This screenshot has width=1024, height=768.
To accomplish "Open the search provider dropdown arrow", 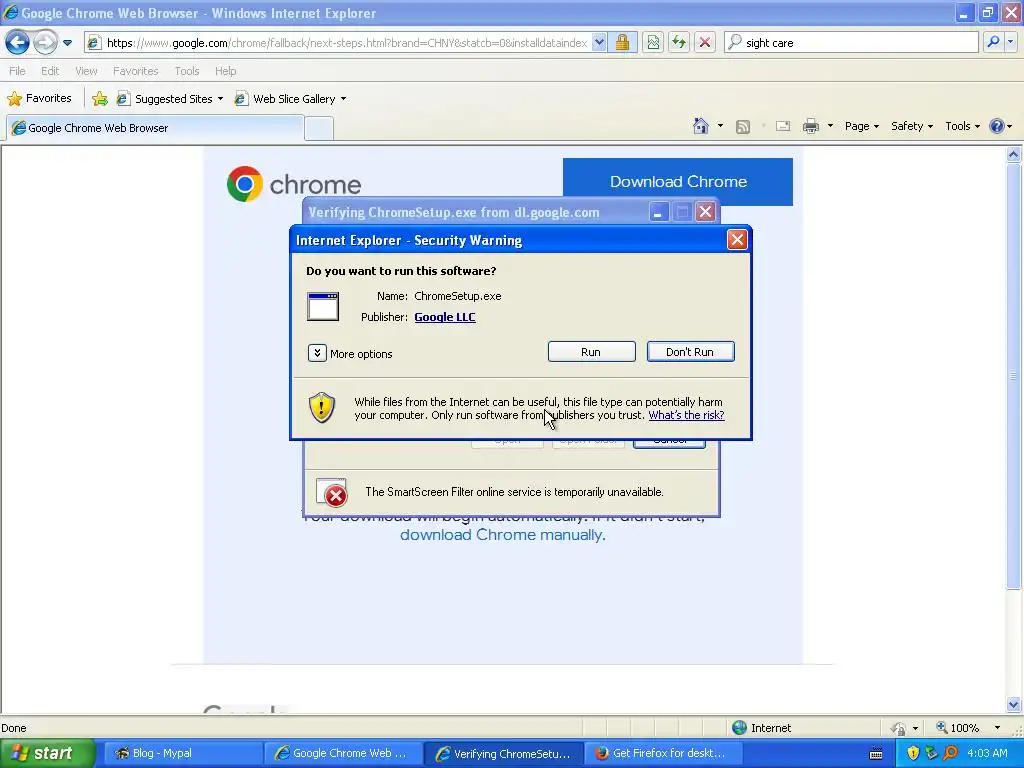I will (1010, 42).
